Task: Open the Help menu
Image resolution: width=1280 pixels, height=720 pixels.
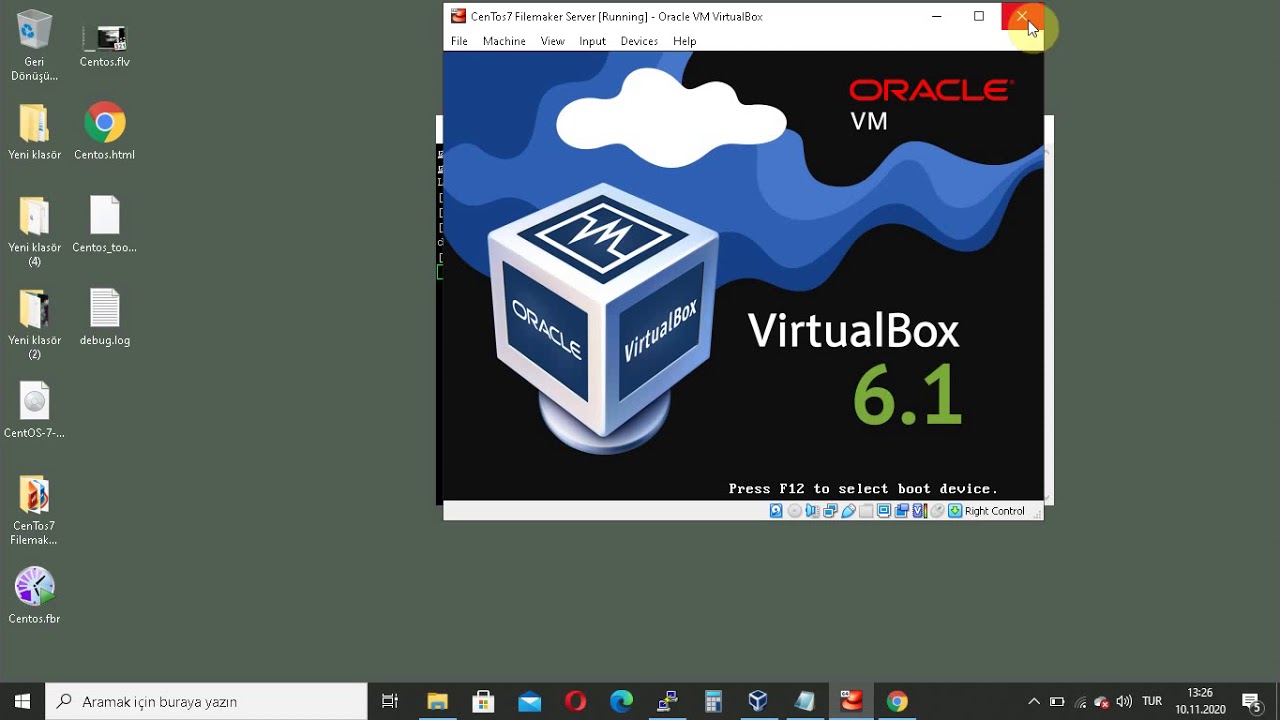Action: pyautogui.click(x=684, y=41)
